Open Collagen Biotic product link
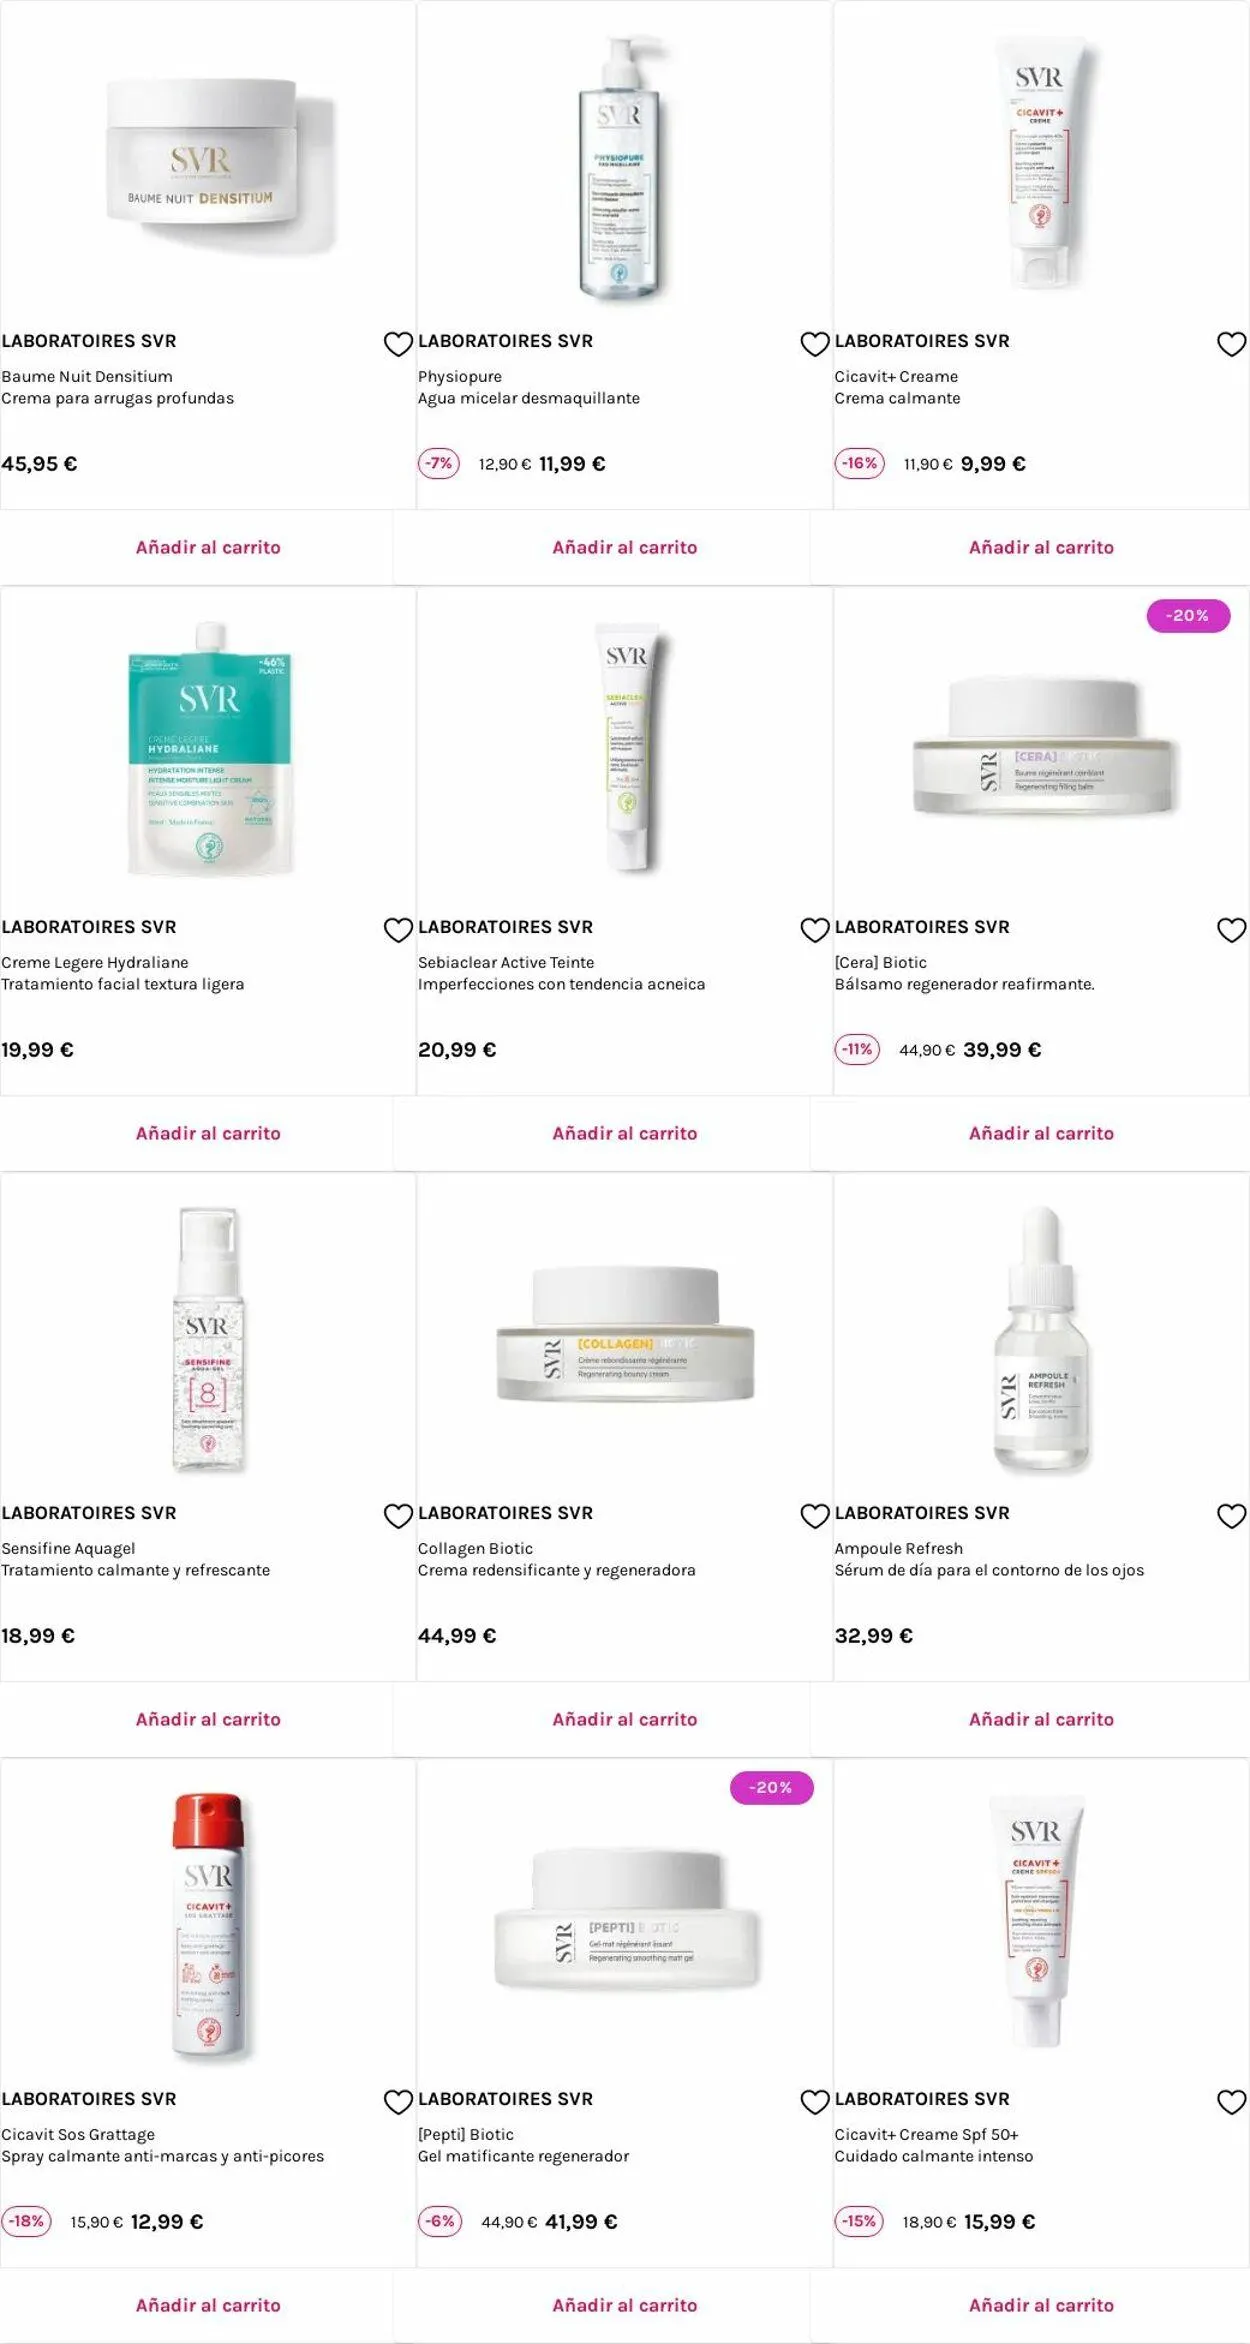 (x=475, y=1548)
